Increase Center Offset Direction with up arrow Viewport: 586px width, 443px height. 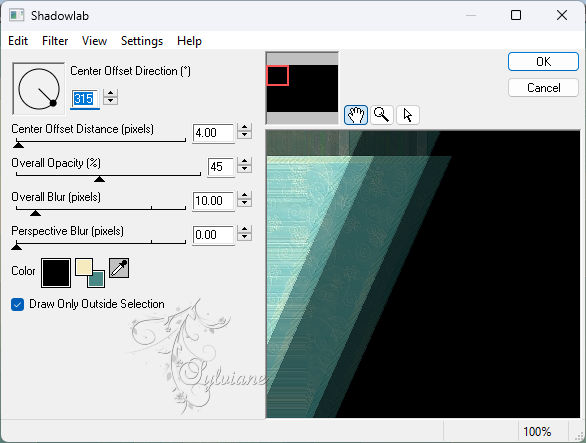coord(110,93)
